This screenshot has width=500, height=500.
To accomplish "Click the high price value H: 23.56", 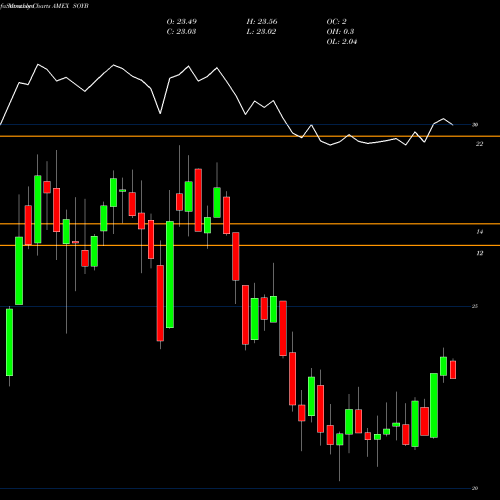I will (262, 22).
